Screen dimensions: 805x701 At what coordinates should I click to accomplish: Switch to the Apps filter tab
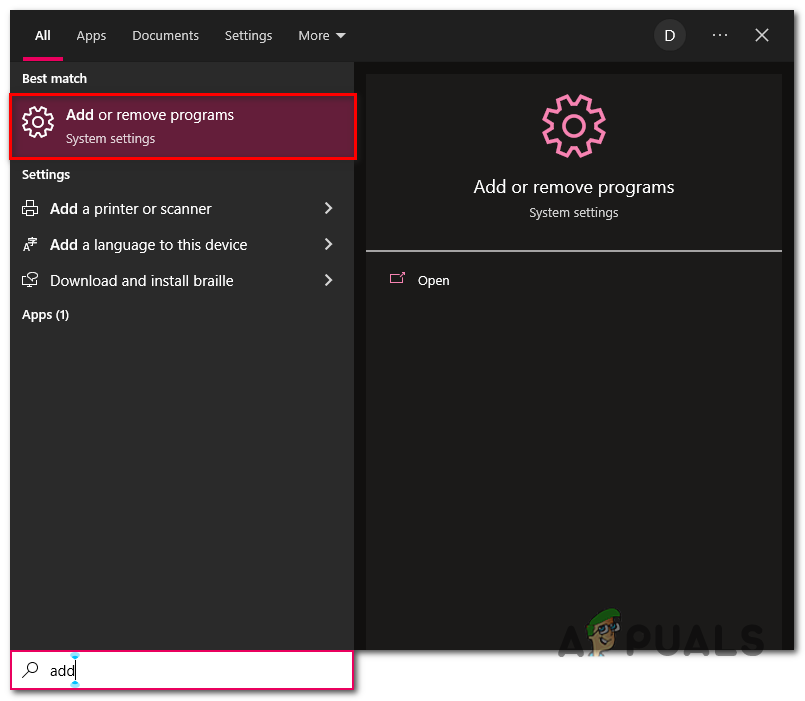click(91, 35)
